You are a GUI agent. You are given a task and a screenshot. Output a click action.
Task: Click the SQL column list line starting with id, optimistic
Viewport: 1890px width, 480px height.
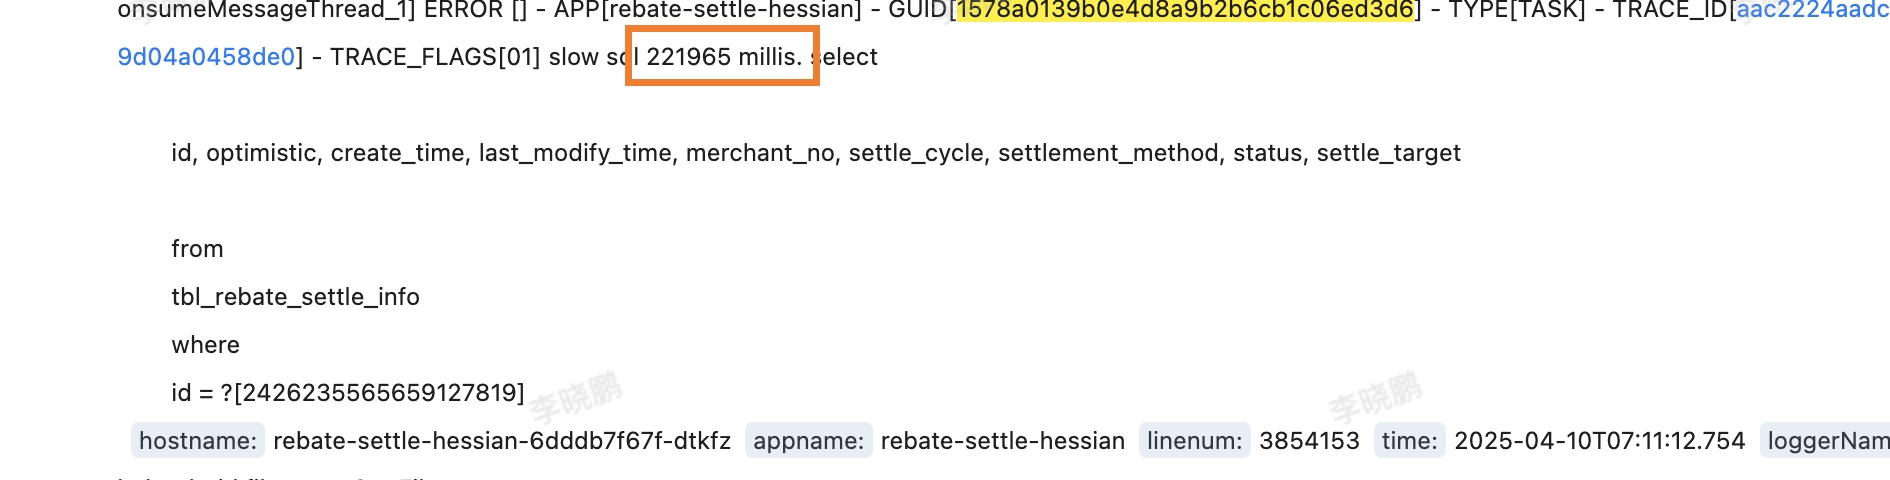815,153
